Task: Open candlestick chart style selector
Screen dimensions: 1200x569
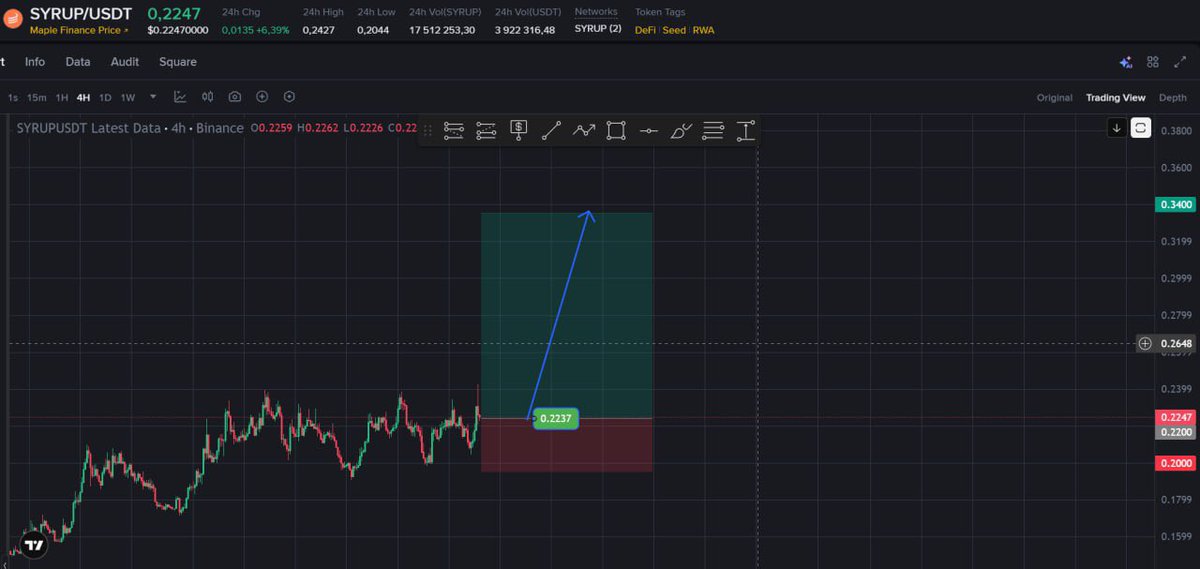Action: (x=208, y=97)
